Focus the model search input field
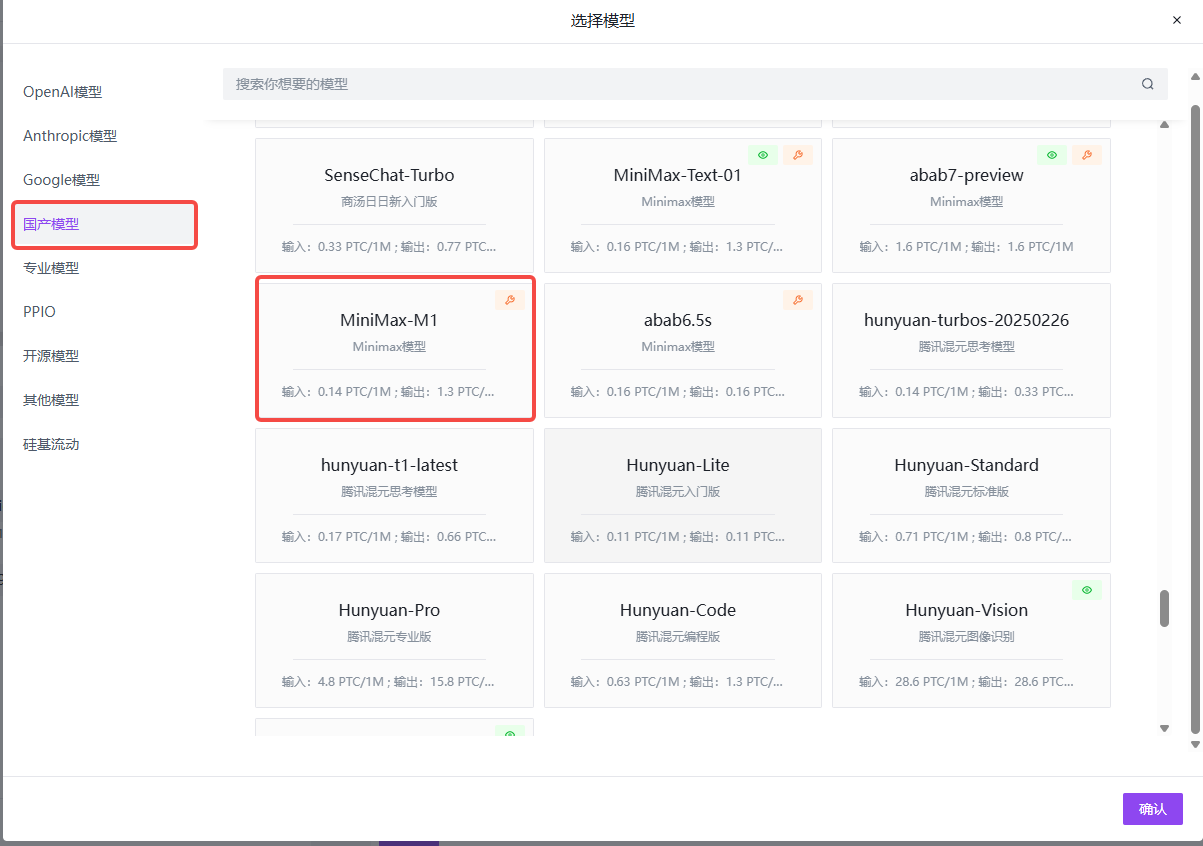 click(695, 84)
